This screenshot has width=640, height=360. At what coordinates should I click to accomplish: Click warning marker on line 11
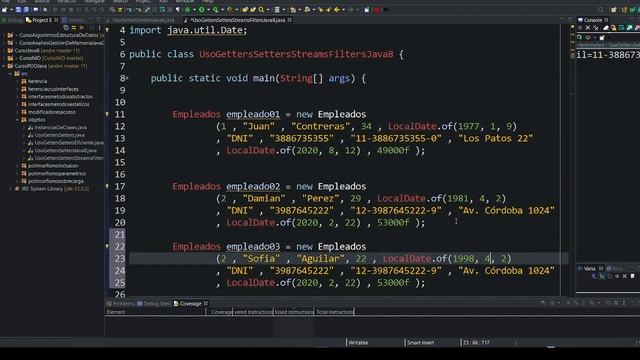(107, 114)
